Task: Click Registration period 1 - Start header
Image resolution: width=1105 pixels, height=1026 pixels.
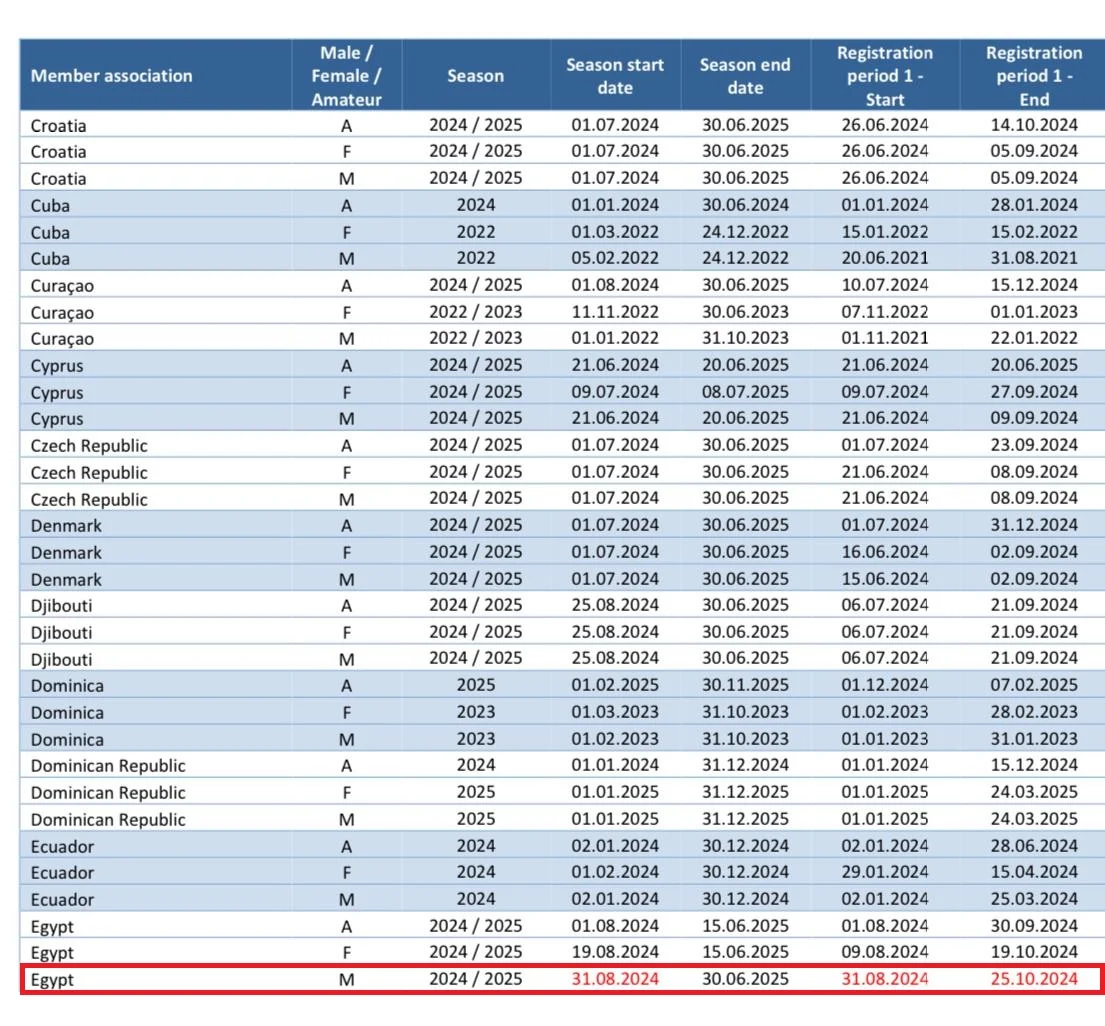Action: pos(885,76)
